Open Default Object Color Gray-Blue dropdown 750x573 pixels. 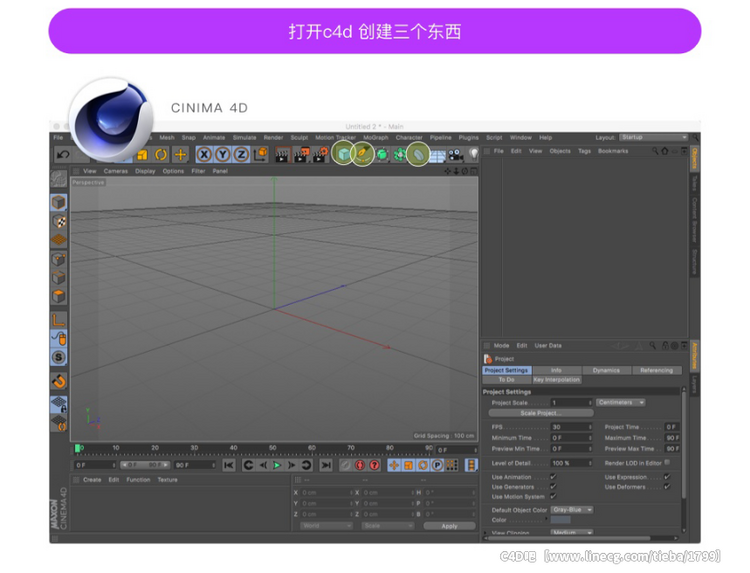[572, 510]
